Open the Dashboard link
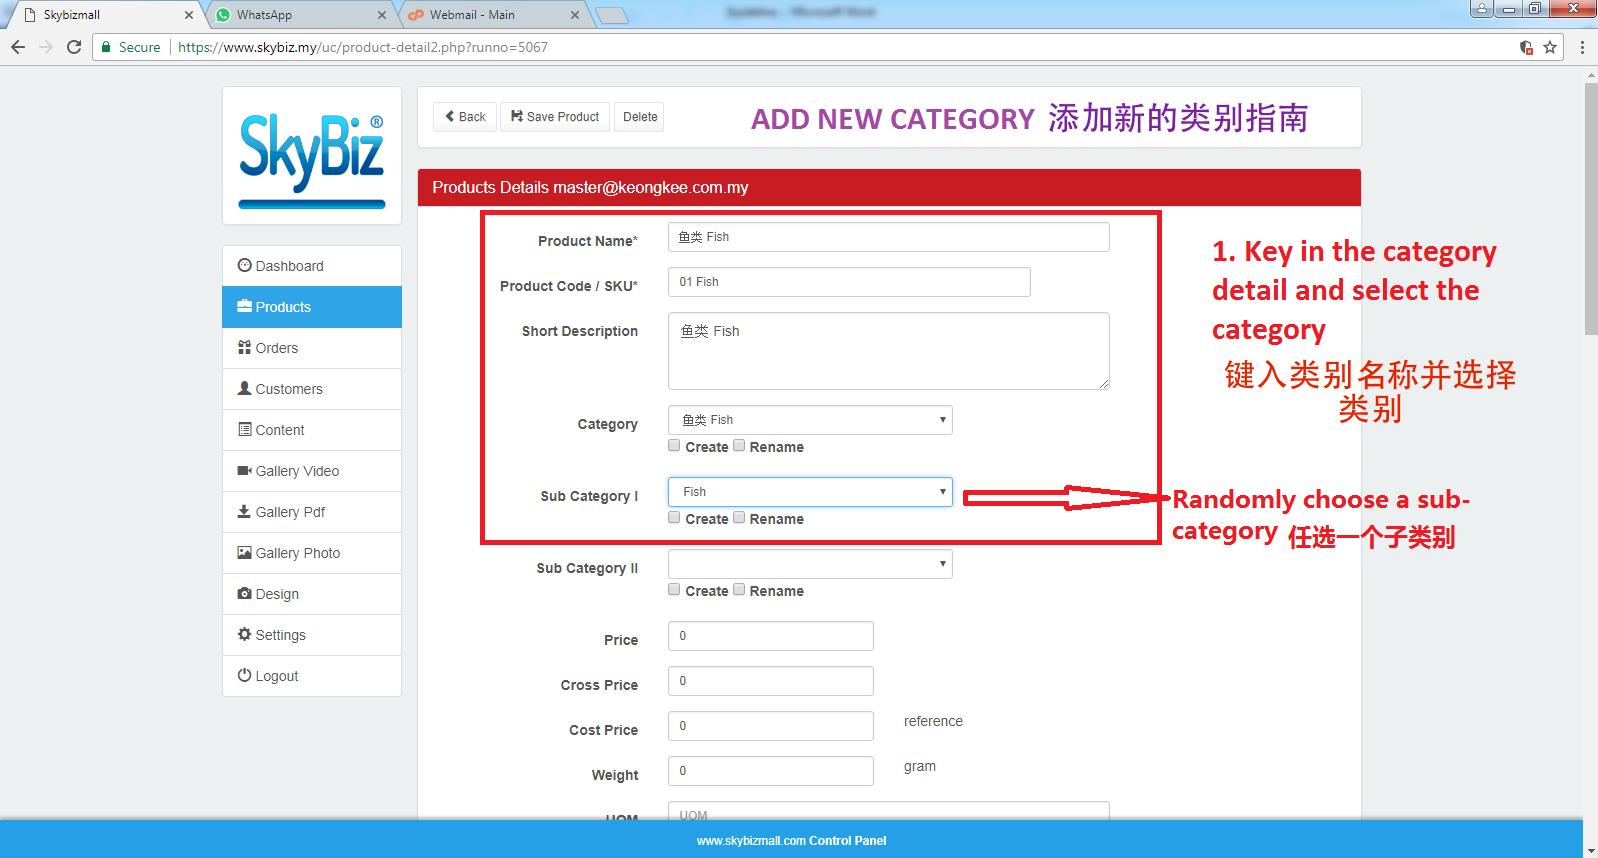 tap(312, 266)
